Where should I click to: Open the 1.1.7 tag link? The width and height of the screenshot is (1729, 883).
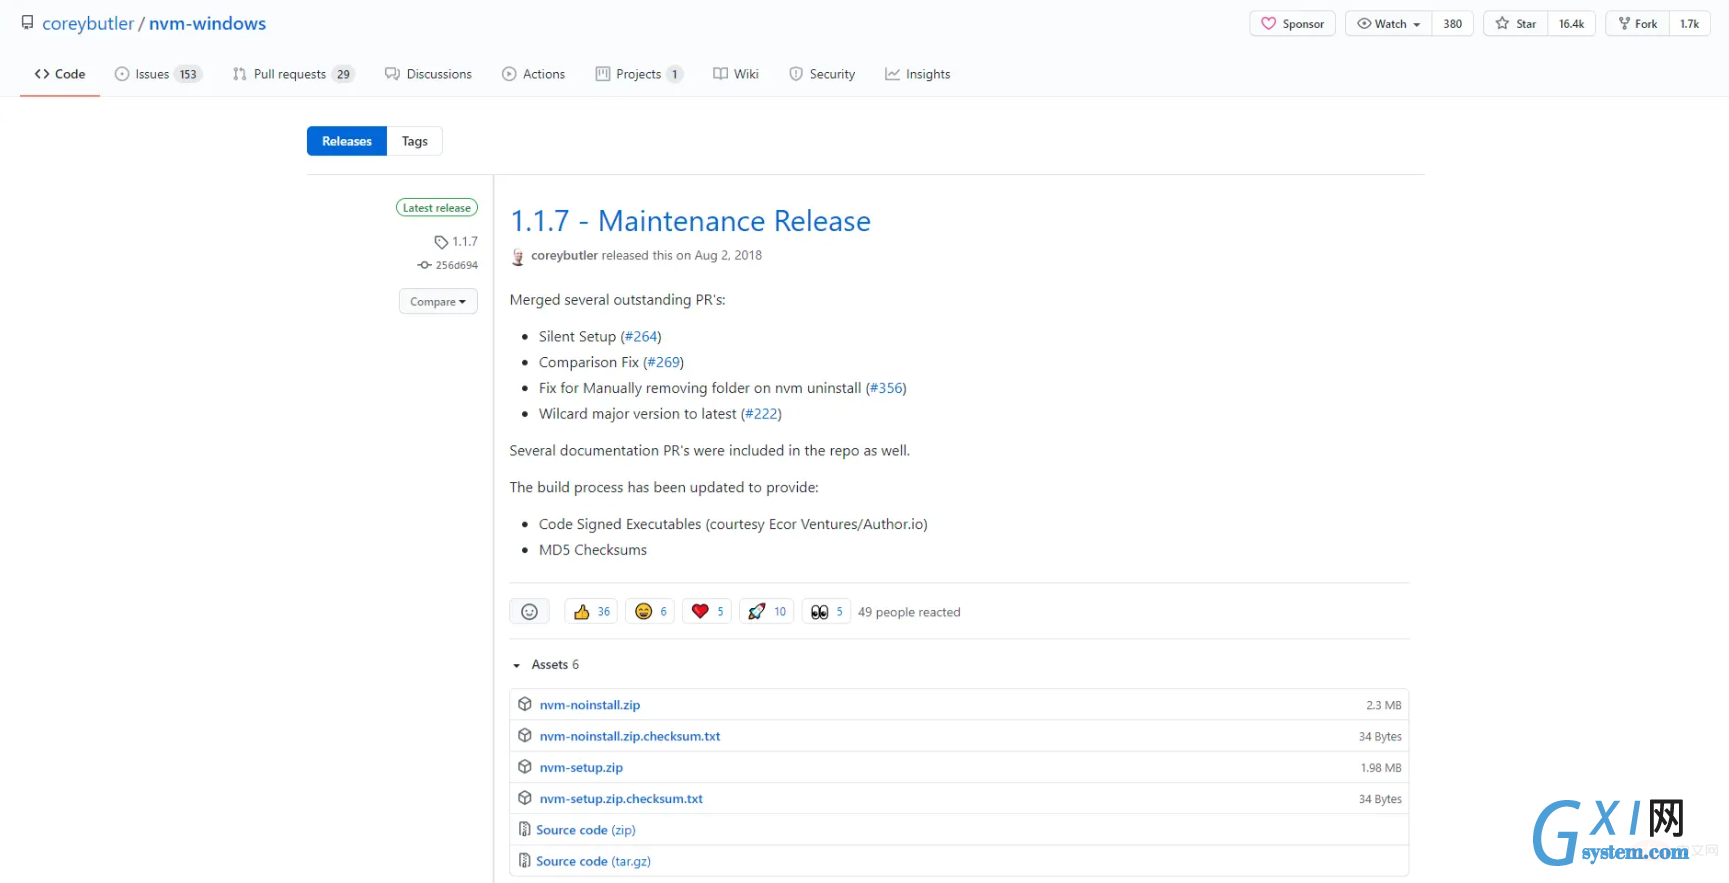(456, 242)
